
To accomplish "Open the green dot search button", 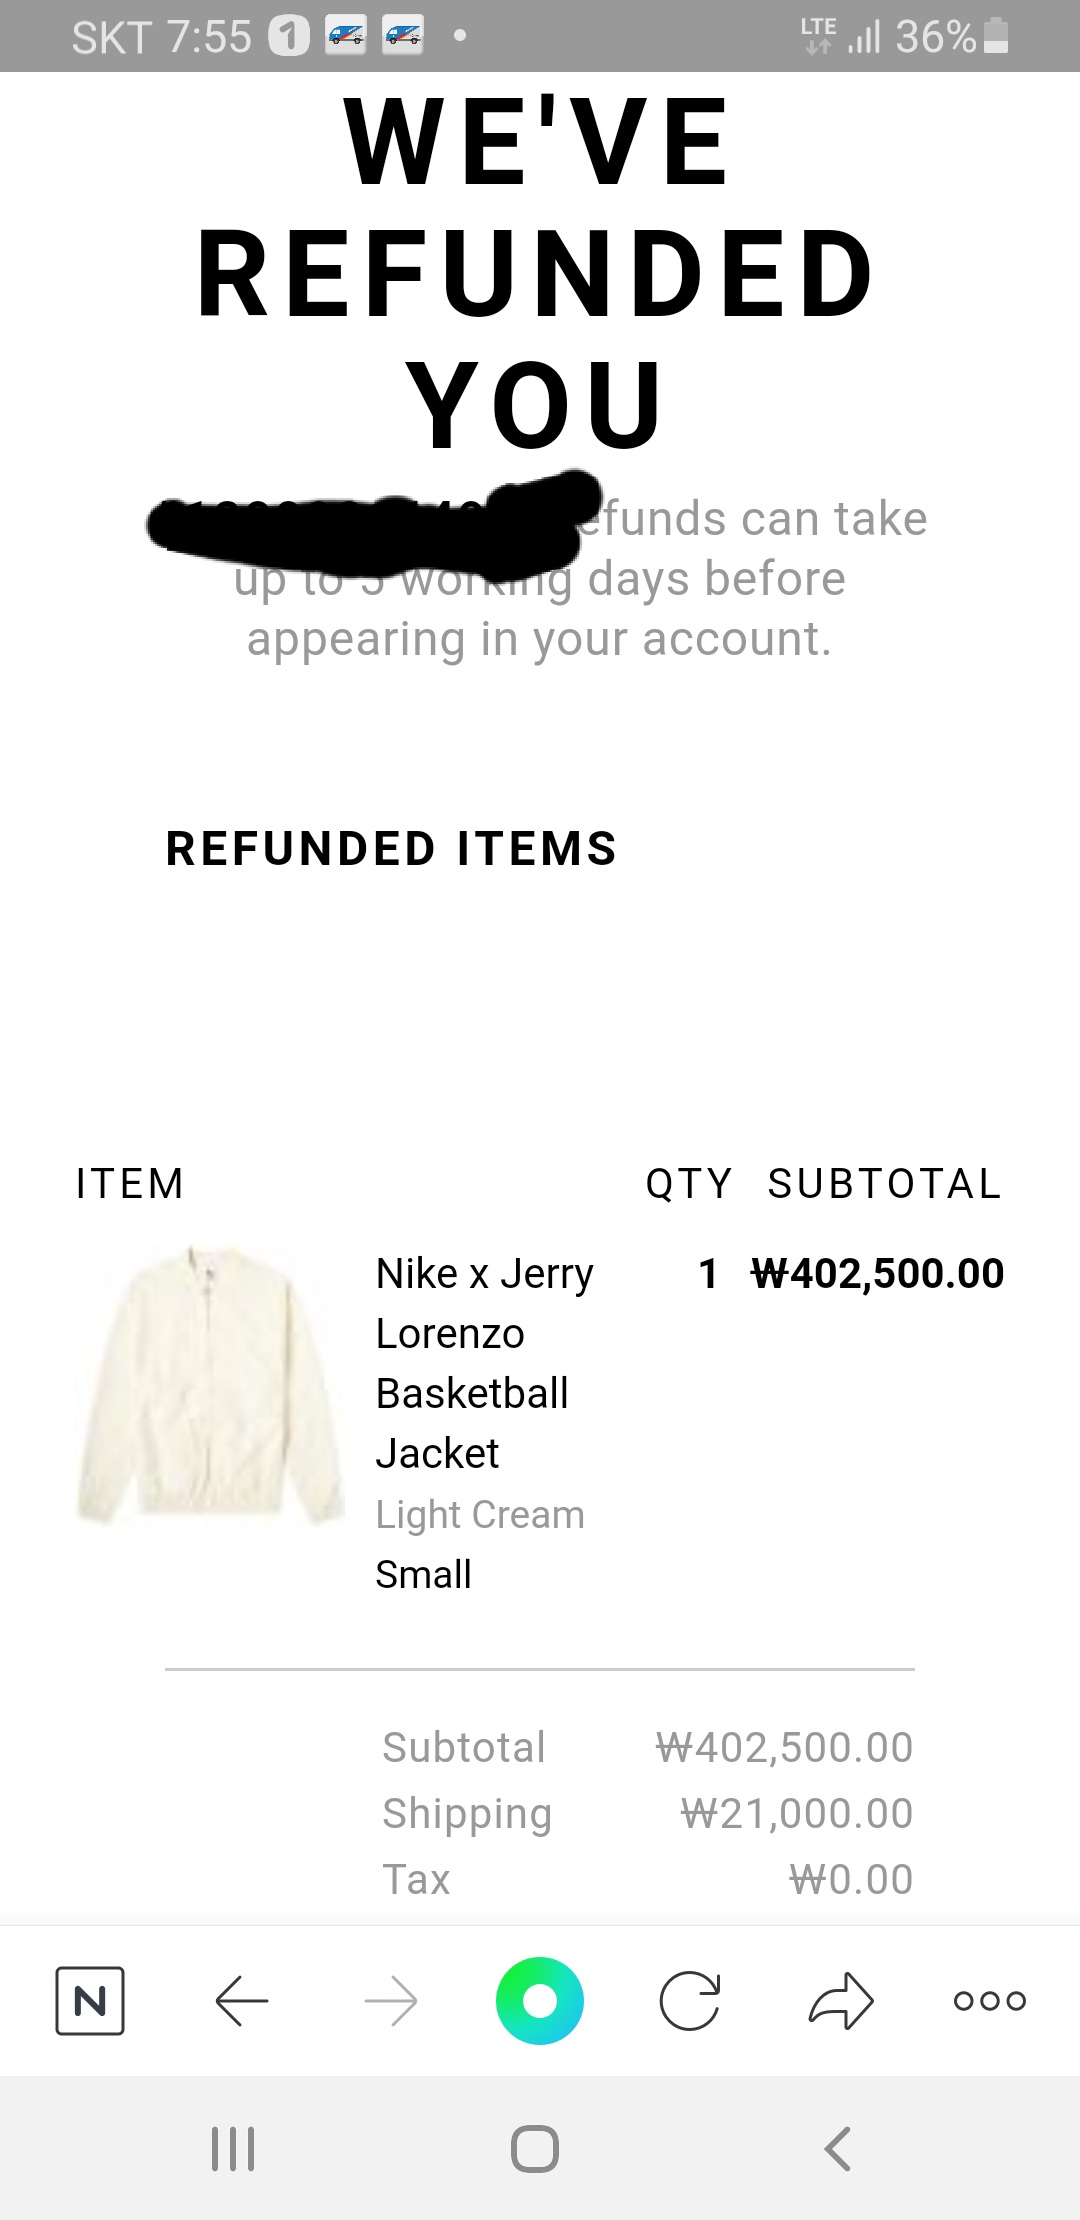I will 539,2001.
